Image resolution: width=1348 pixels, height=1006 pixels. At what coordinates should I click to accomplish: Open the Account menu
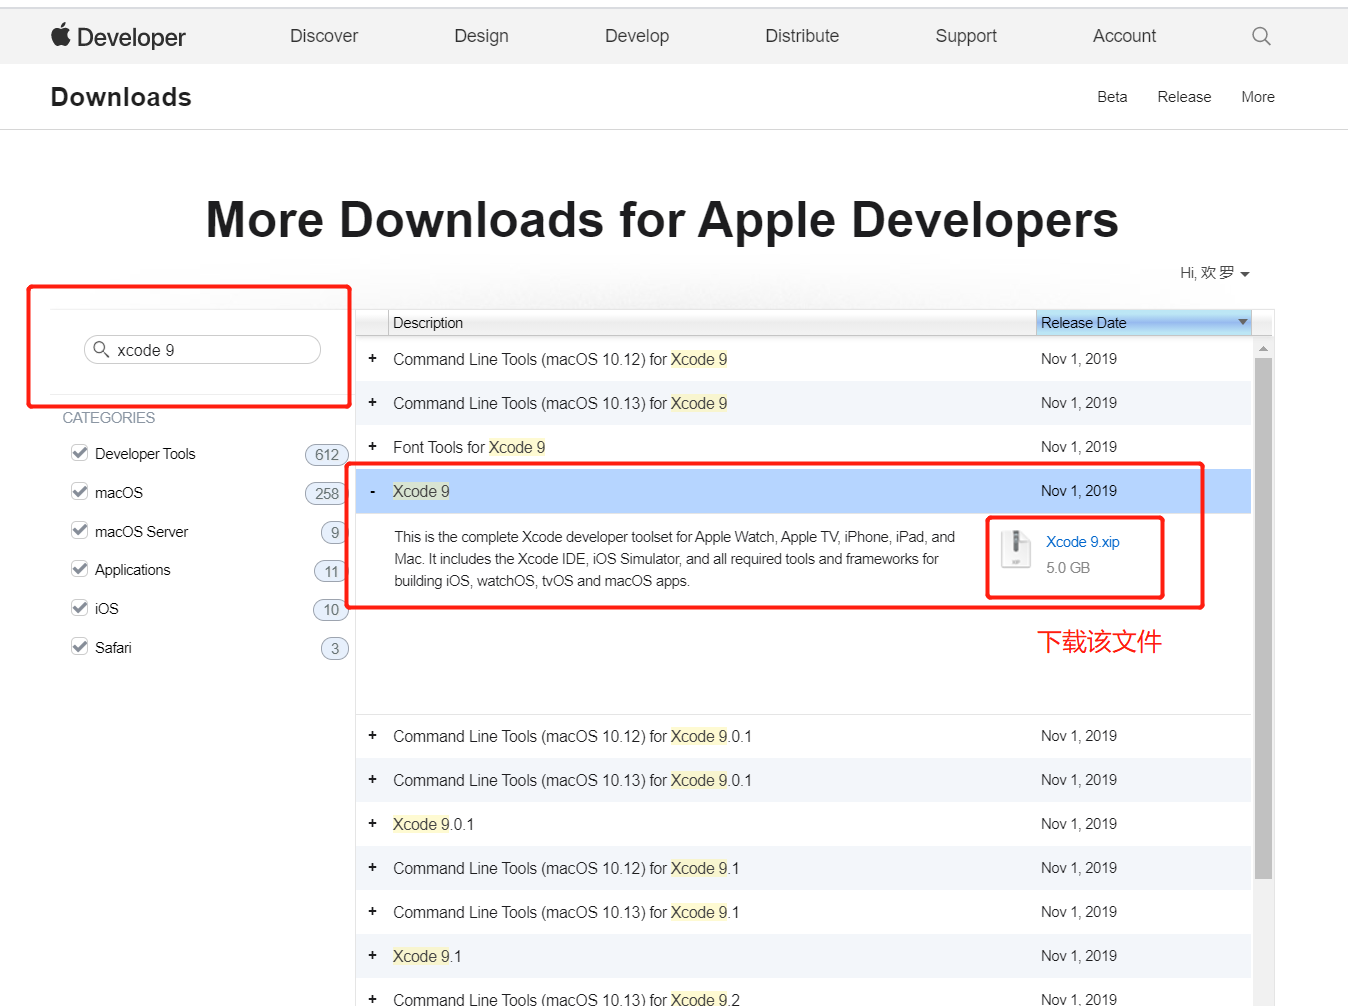point(1124,36)
